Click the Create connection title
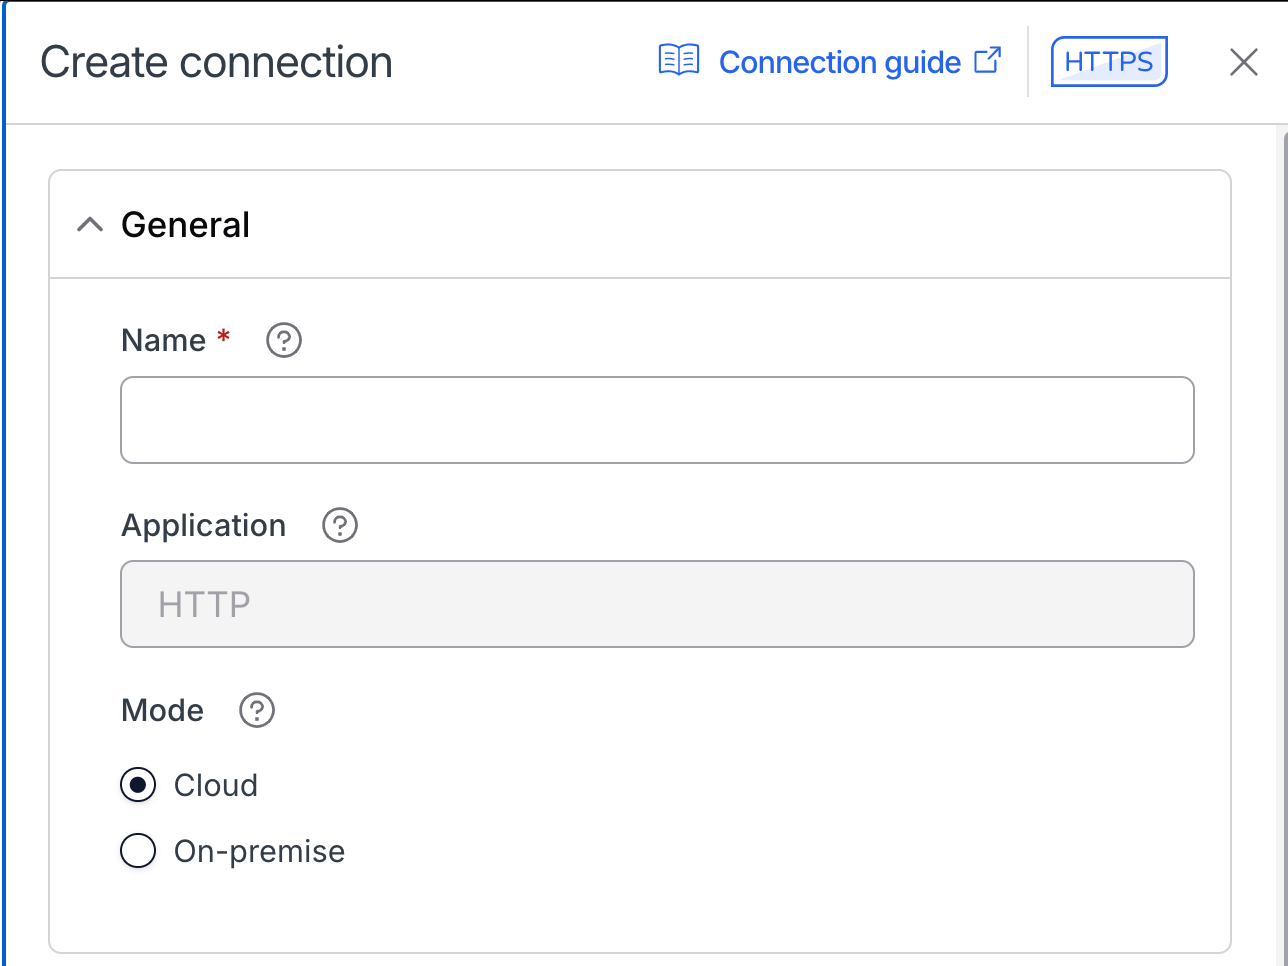1288x966 pixels. [x=216, y=62]
